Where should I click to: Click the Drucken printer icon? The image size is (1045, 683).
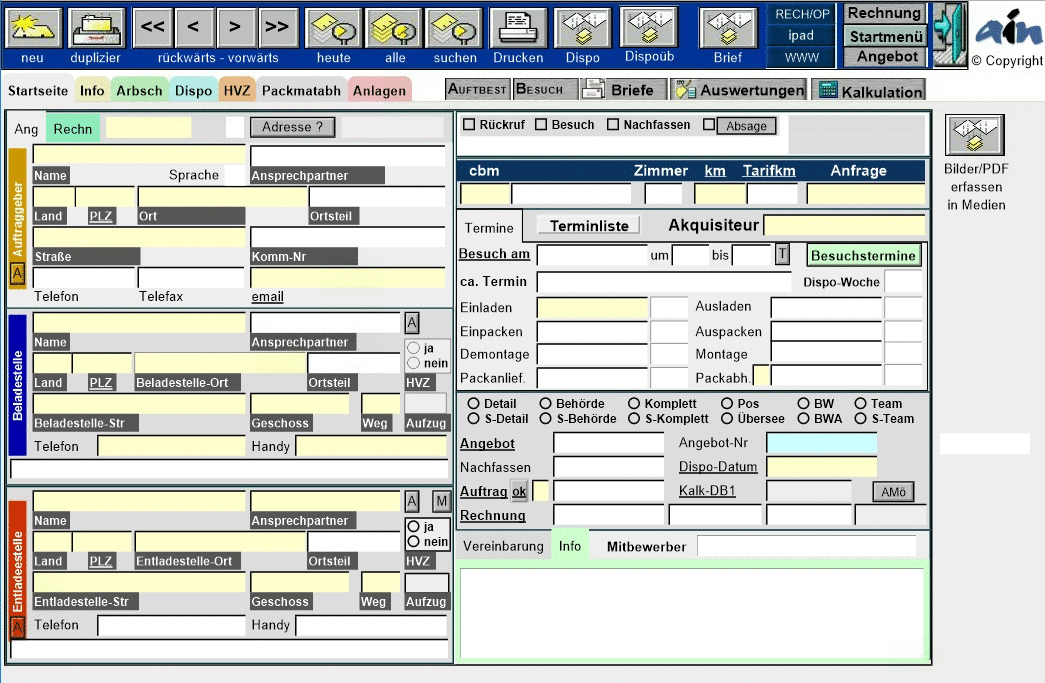518,29
